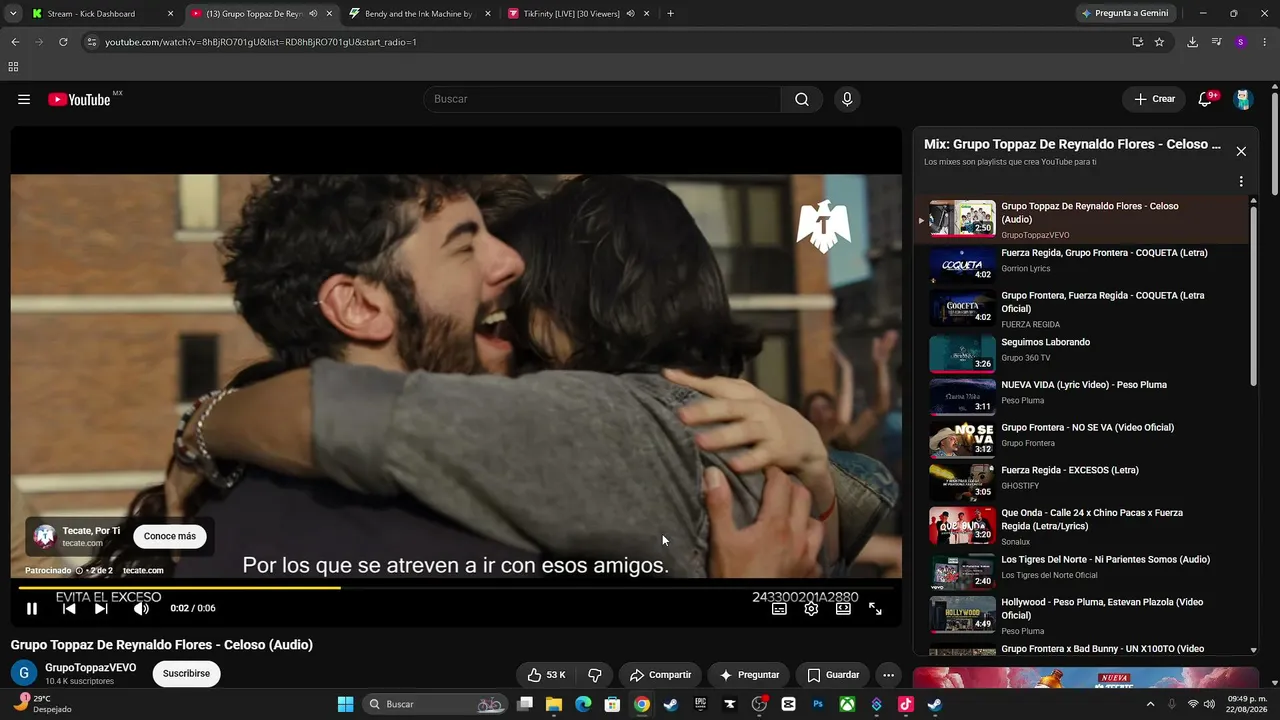Create content with the Crear button
The width and height of the screenshot is (1280, 720).
[x=1154, y=99]
